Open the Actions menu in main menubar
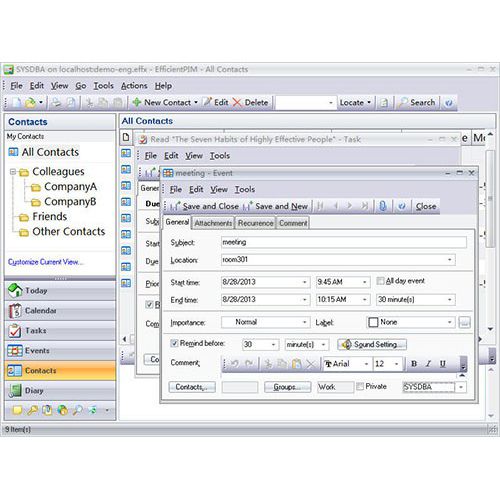Image resolution: width=500 pixels, height=500 pixels. 134,86
